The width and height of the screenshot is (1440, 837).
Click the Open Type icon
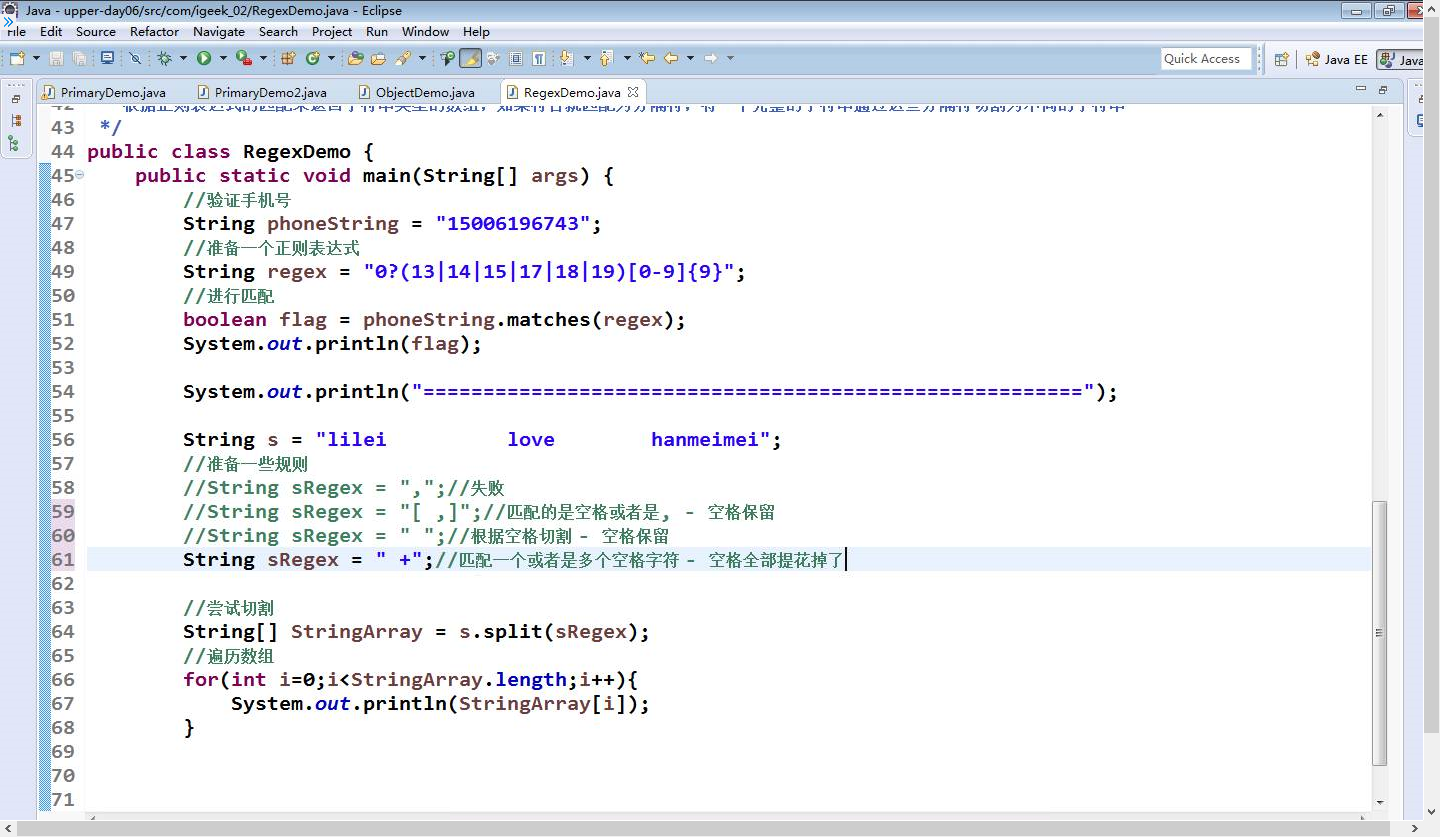[355, 58]
